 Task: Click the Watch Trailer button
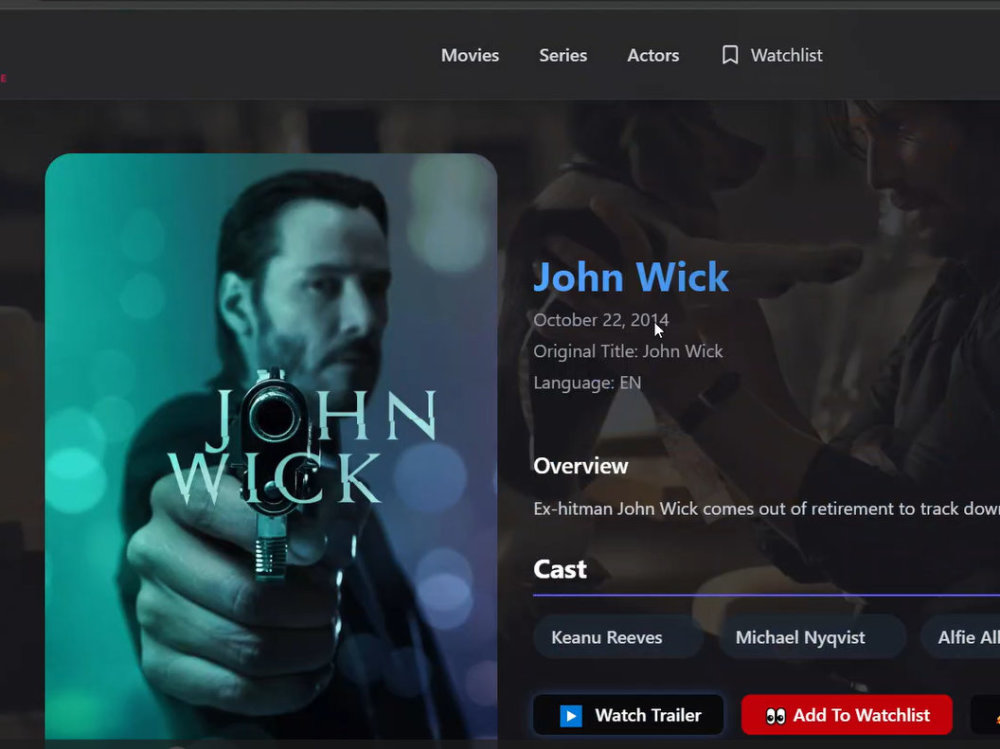(628, 715)
